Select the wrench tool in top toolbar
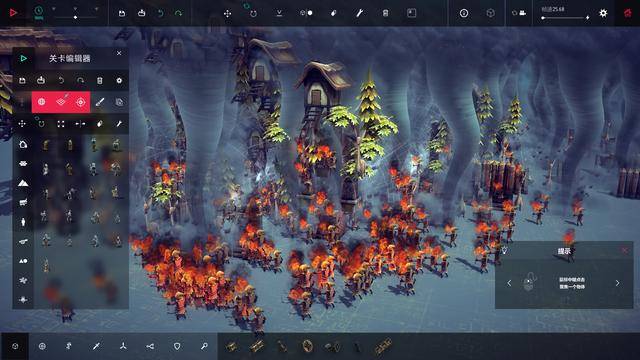The image size is (640, 360). [x=359, y=13]
